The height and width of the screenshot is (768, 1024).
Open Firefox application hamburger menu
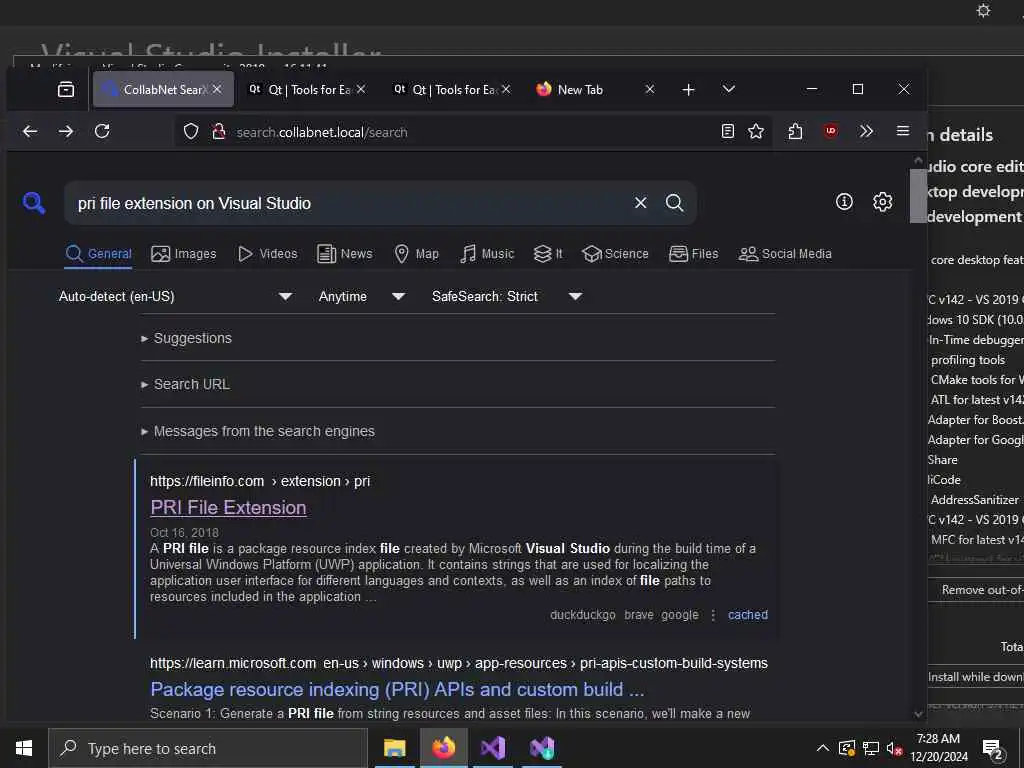[903, 131]
